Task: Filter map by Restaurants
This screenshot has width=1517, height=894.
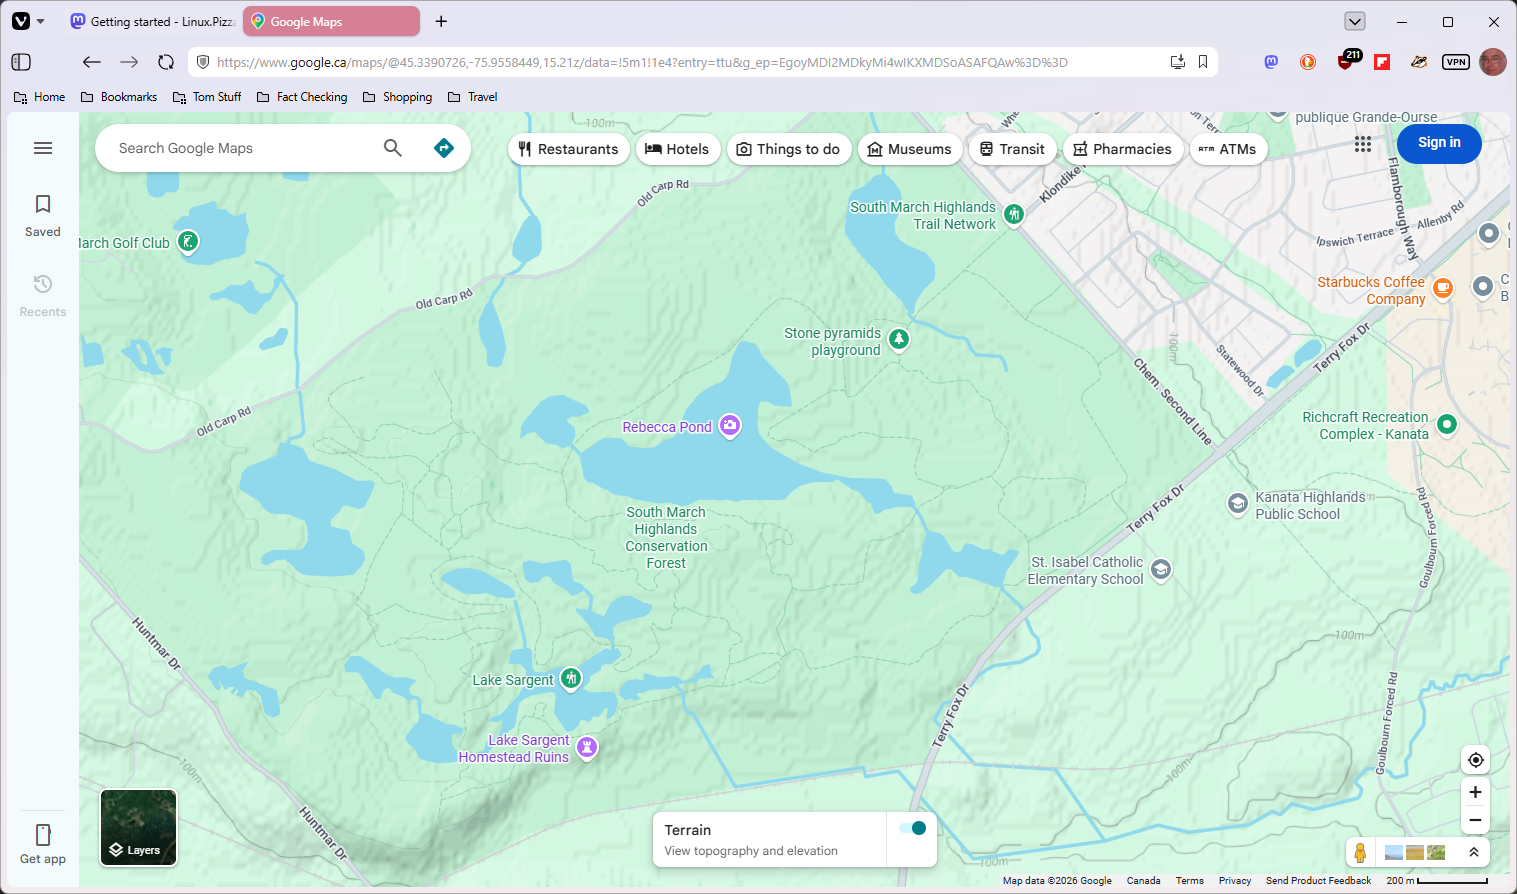Action: (x=569, y=149)
